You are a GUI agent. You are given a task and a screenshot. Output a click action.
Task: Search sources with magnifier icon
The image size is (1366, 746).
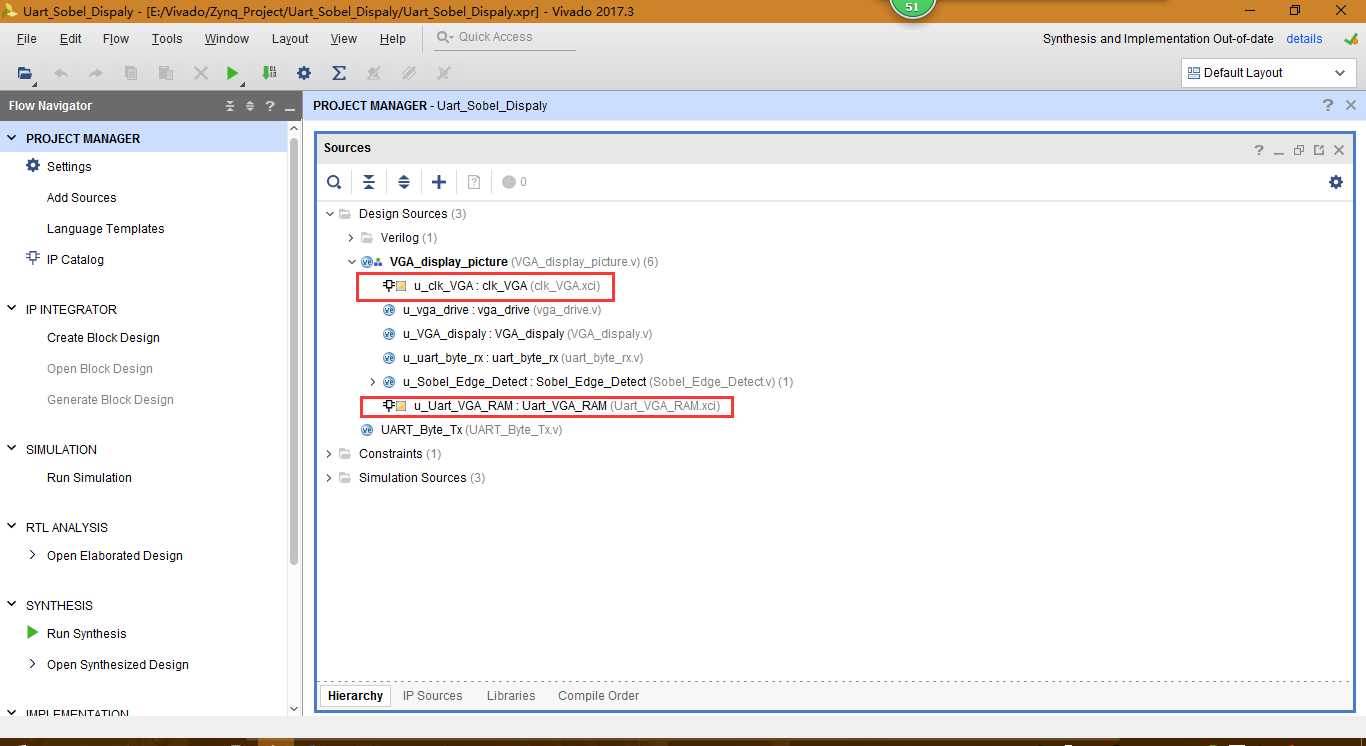(x=335, y=182)
